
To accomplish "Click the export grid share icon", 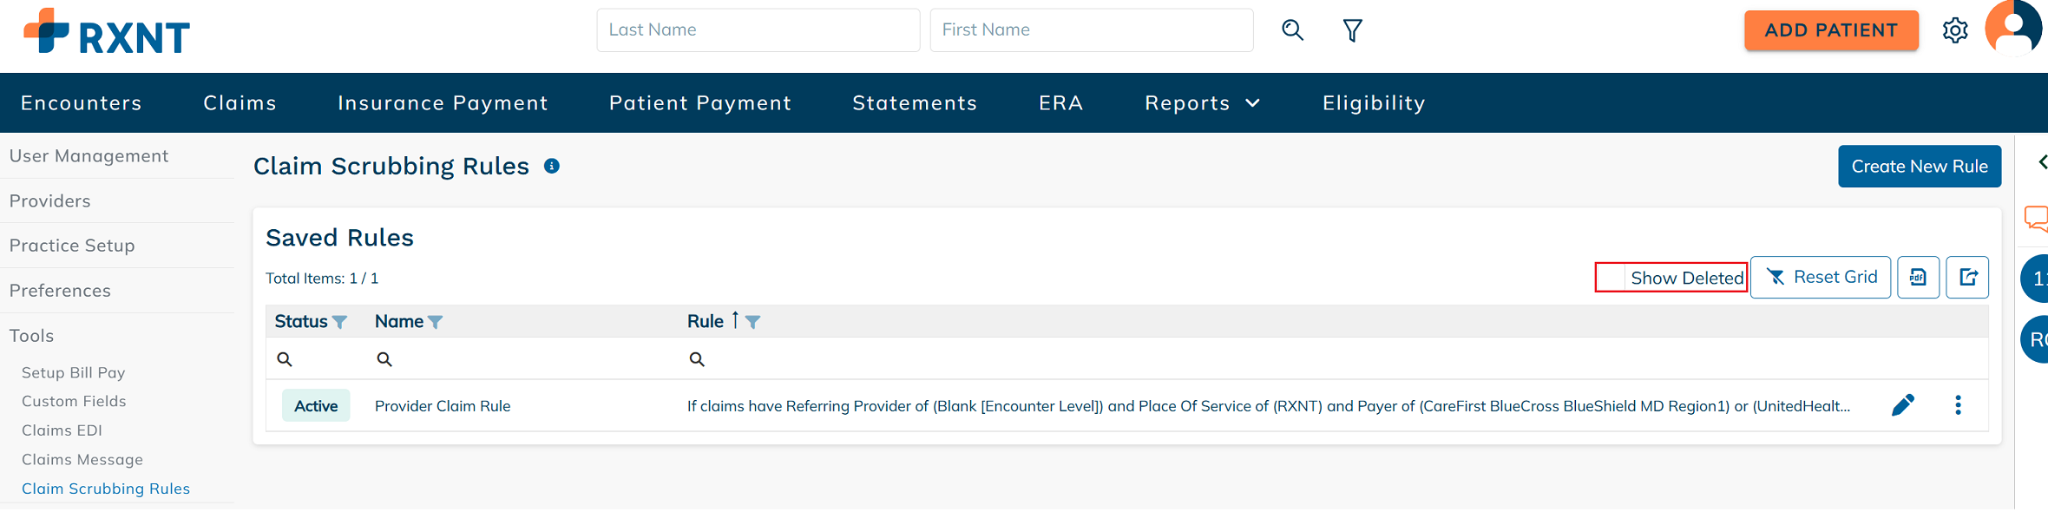I will click(x=1967, y=277).
